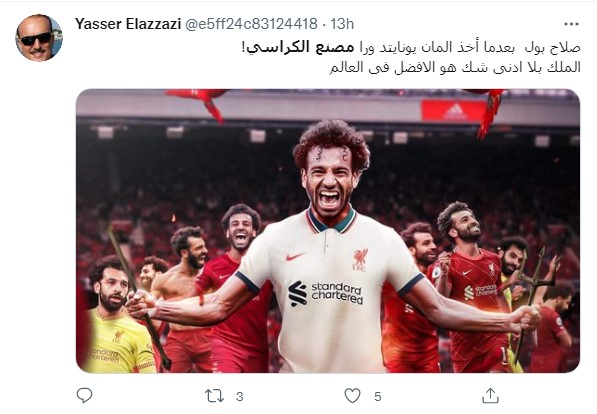The height and width of the screenshot is (414, 597).
Task: Click the display name Yasser Elazzazi
Action: point(128,24)
